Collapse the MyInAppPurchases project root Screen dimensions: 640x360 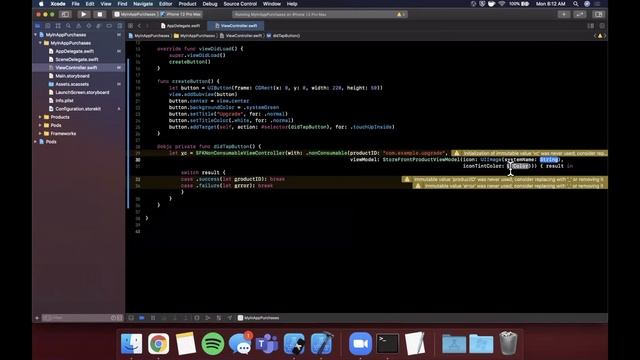pos(36,35)
